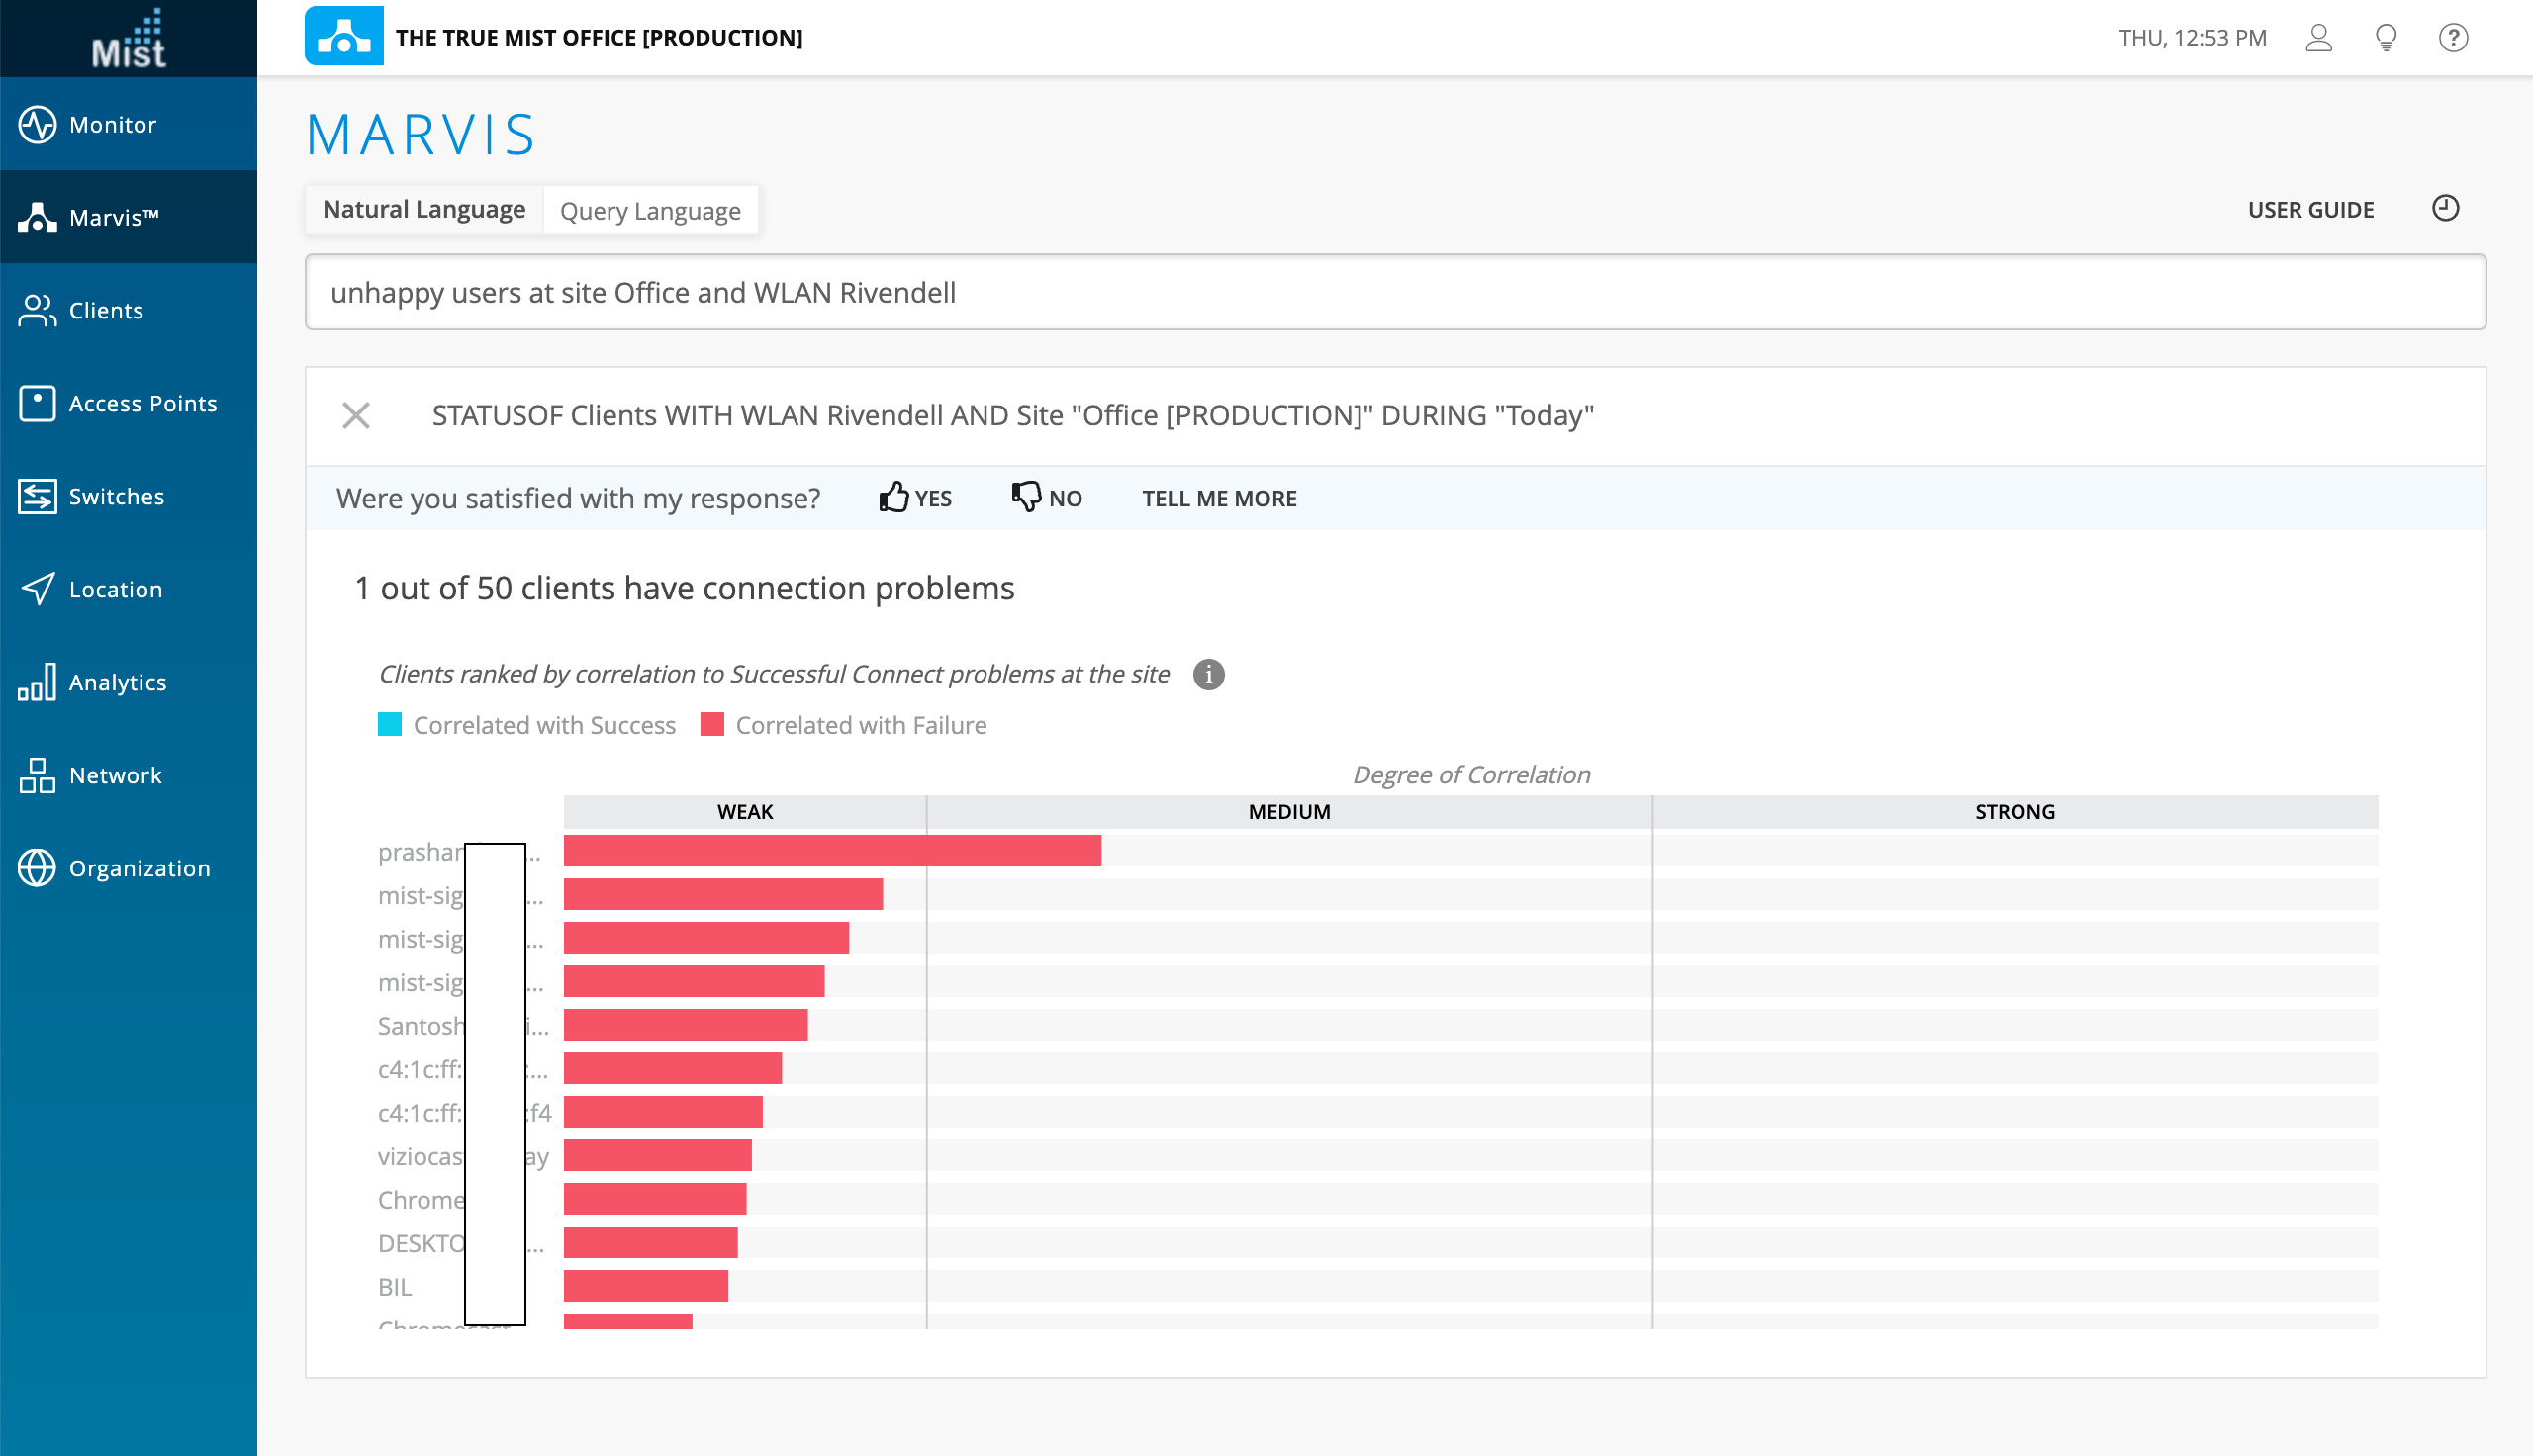Open help question mark icon
The height and width of the screenshot is (1456, 2533).
click(x=2453, y=38)
